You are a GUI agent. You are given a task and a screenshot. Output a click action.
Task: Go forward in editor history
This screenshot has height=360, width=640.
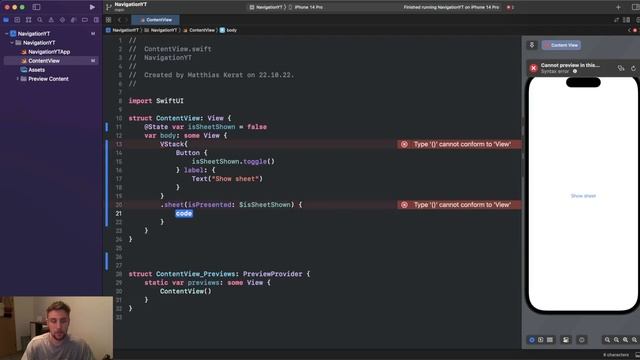pyautogui.click(x=126, y=20)
